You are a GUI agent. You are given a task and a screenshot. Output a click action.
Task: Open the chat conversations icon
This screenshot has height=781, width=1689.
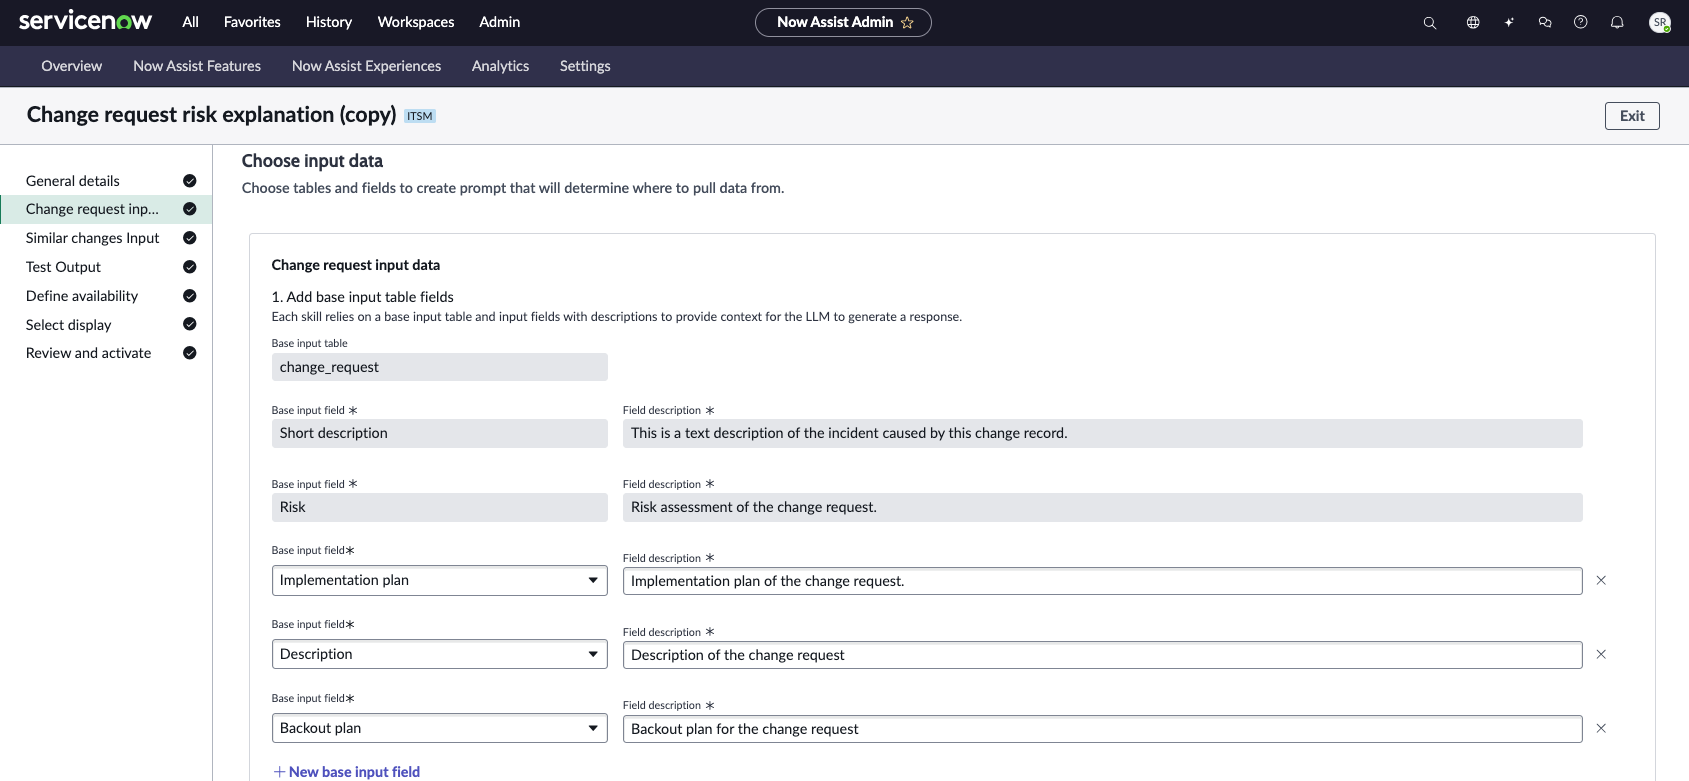click(x=1545, y=22)
